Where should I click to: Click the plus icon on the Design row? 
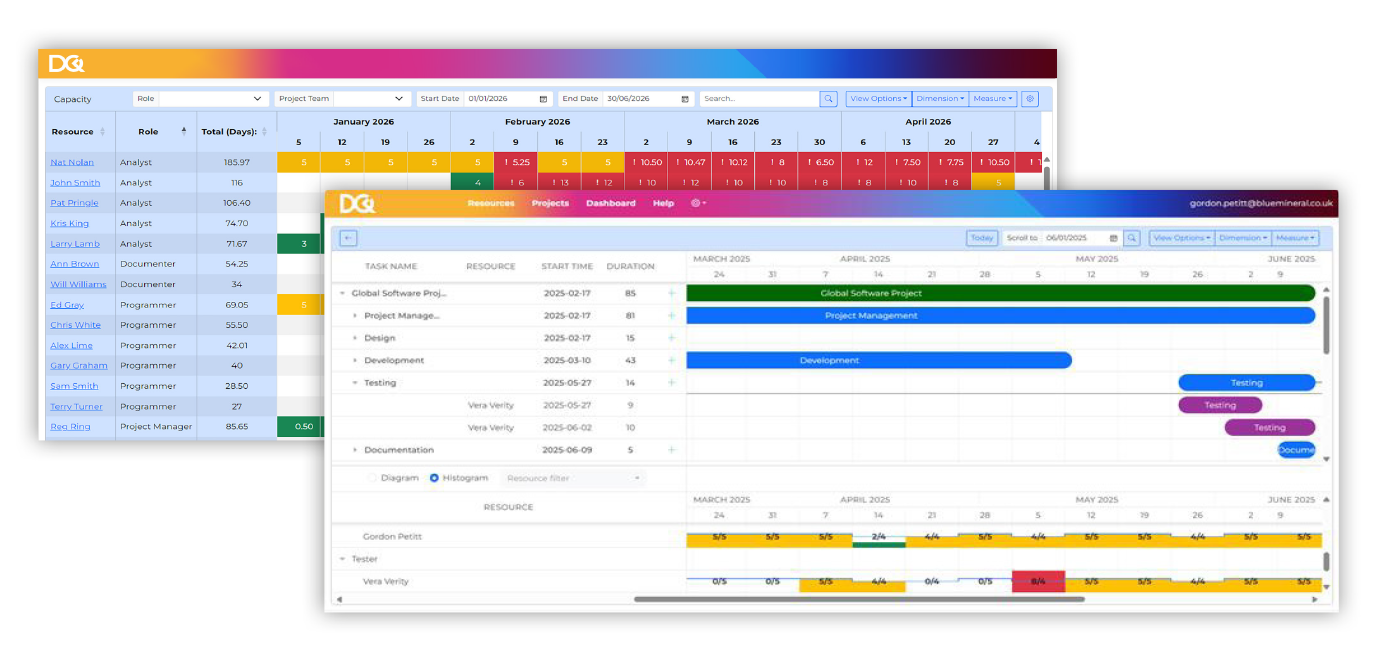(x=671, y=338)
